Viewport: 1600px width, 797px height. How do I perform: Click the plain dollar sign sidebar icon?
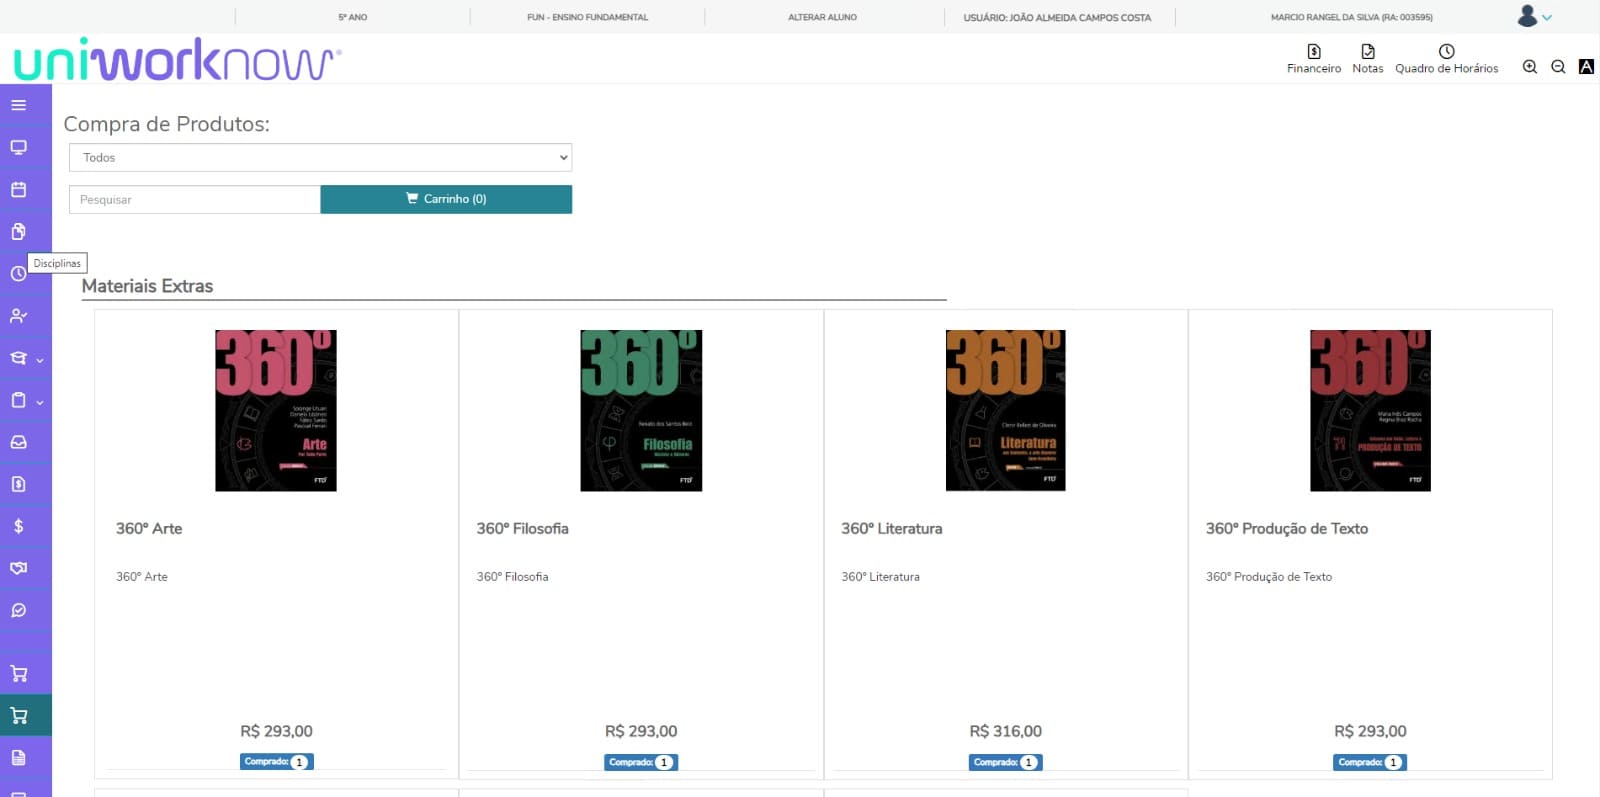(x=18, y=526)
